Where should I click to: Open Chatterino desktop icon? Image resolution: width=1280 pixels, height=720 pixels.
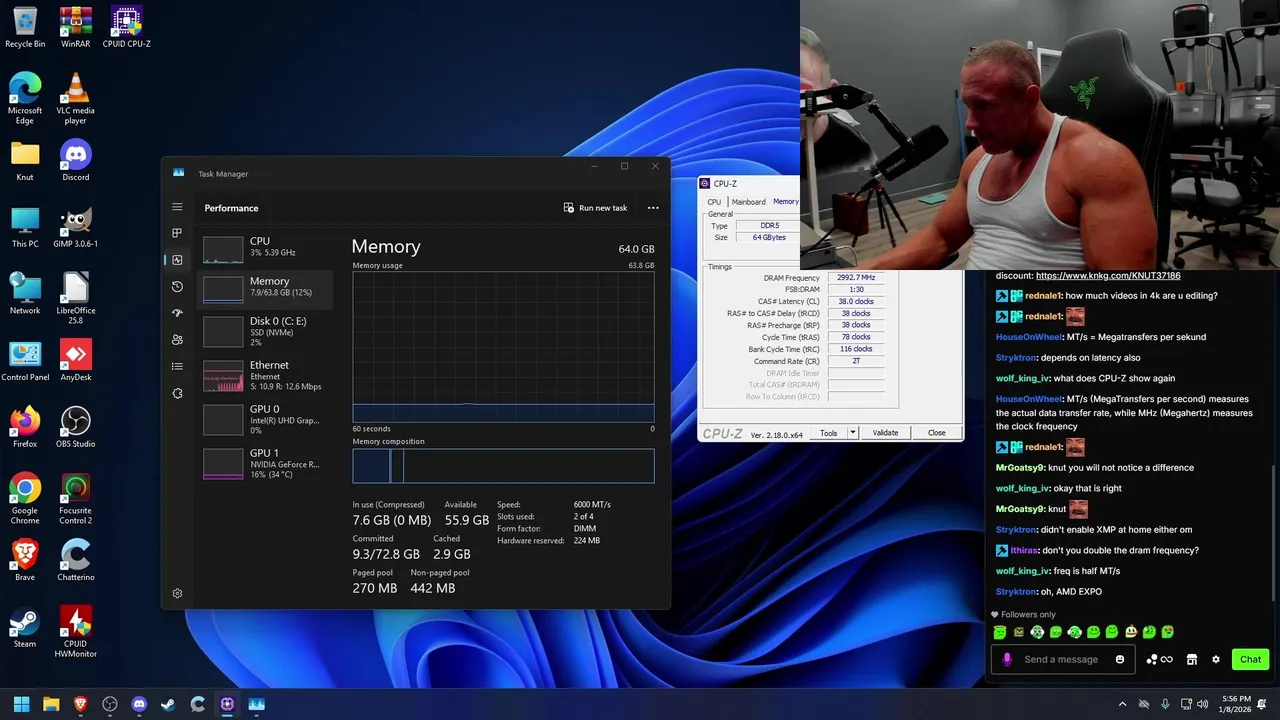pyautogui.click(x=75, y=560)
